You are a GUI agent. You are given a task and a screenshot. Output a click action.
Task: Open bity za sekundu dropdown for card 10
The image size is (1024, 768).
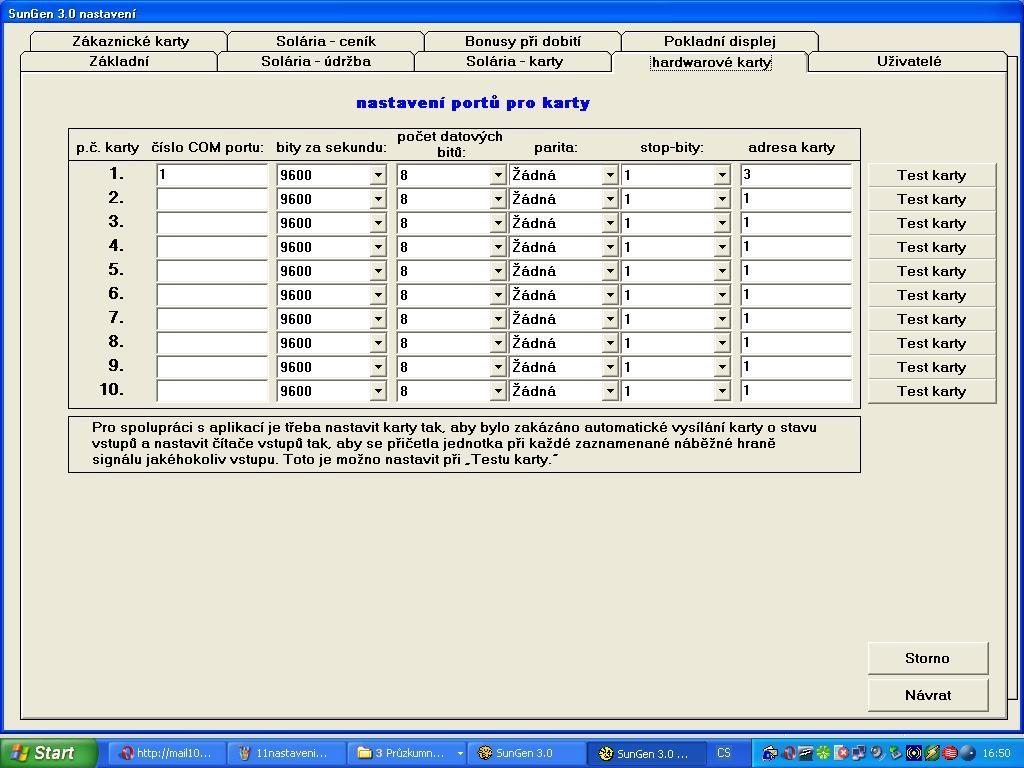click(x=378, y=391)
